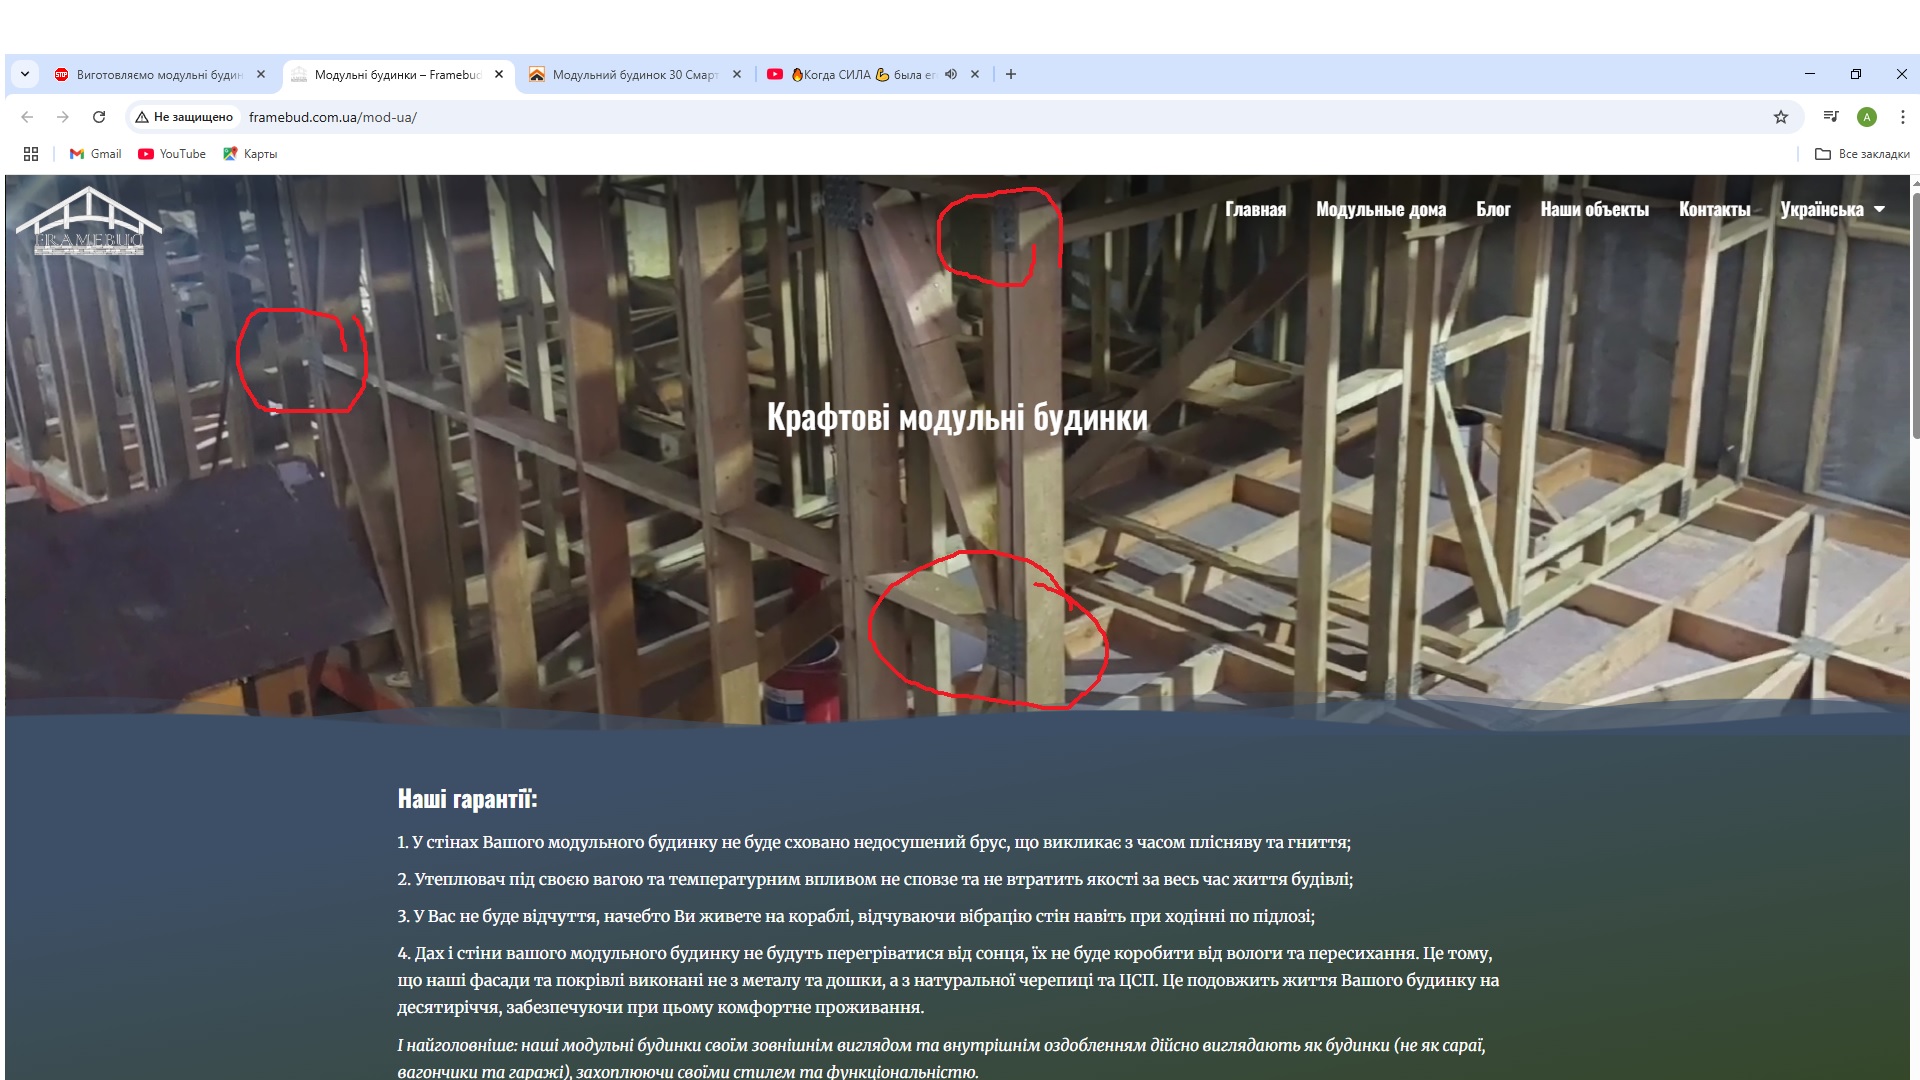Open a new tab with plus button
The height and width of the screenshot is (1080, 1920).
click(x=1011, y=74)
